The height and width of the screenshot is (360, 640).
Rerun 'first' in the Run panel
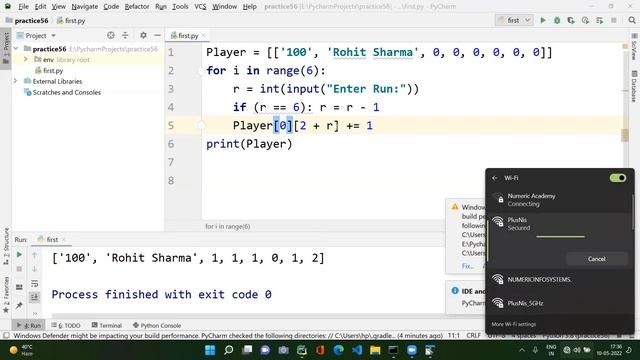pyautogui.click(x=19, y=255)
